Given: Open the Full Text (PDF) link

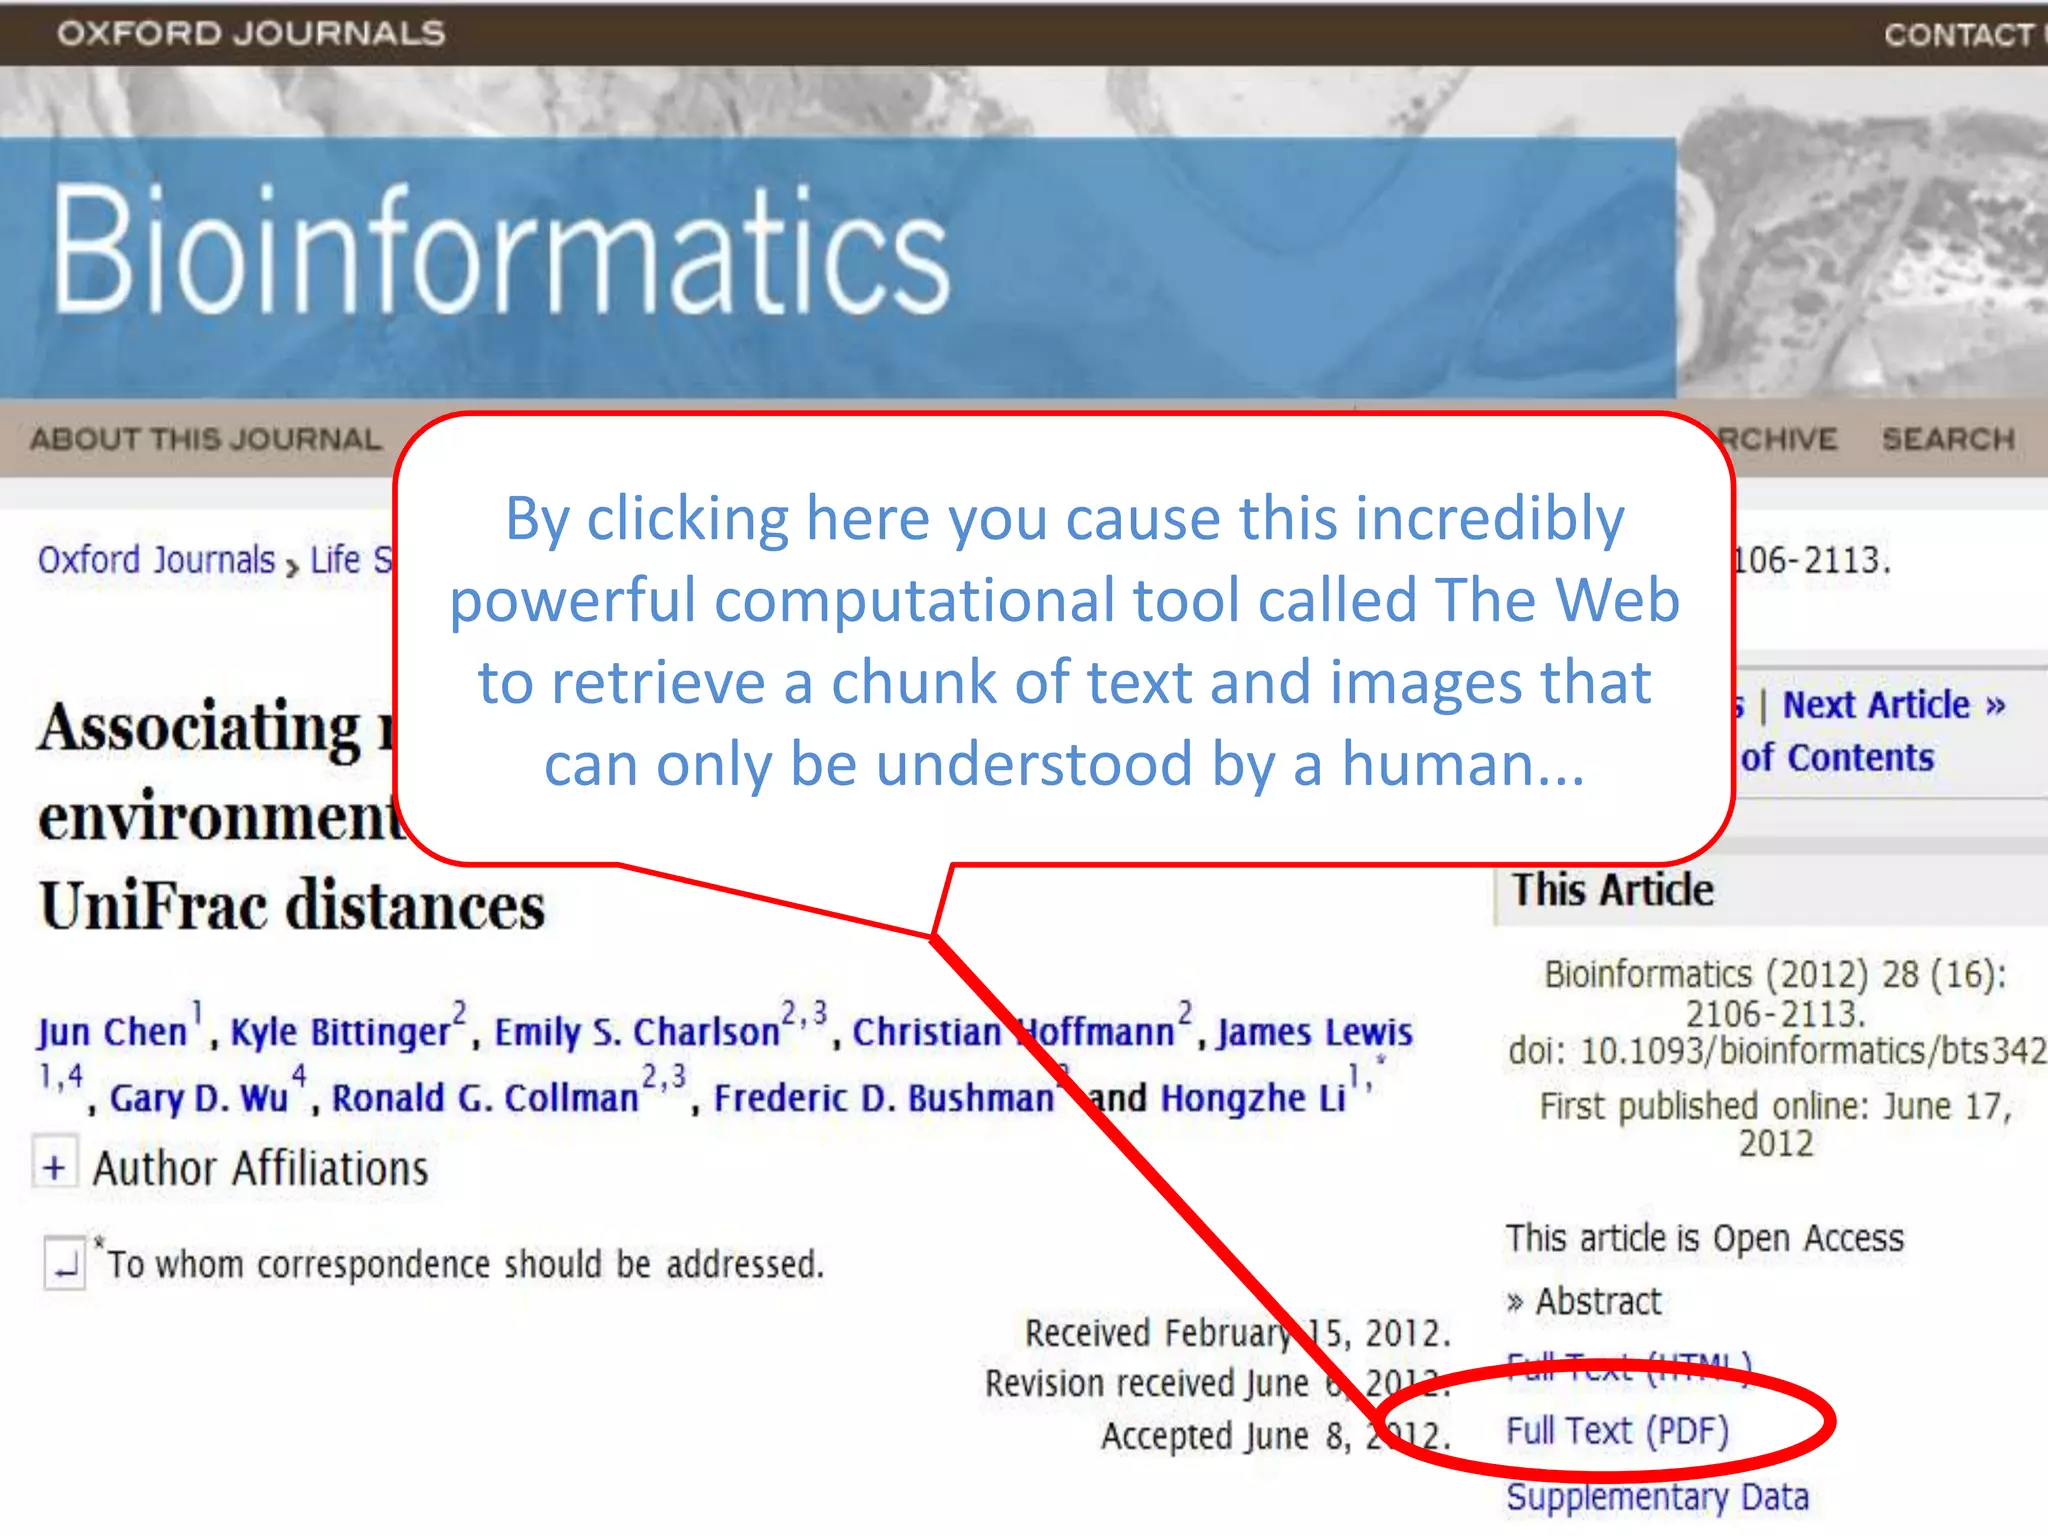Looking at the screenshot, I should click(x=1617, y=1431).
